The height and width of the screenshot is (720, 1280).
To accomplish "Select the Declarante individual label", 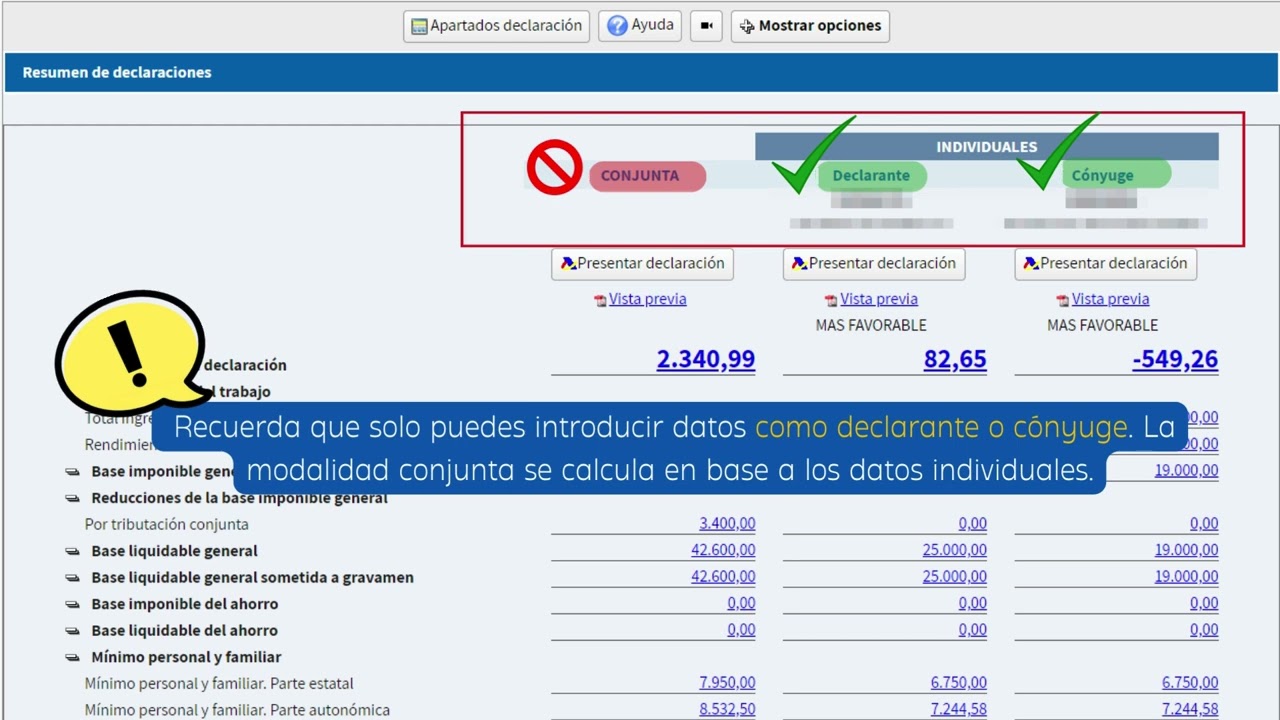I will click(871, 176).
